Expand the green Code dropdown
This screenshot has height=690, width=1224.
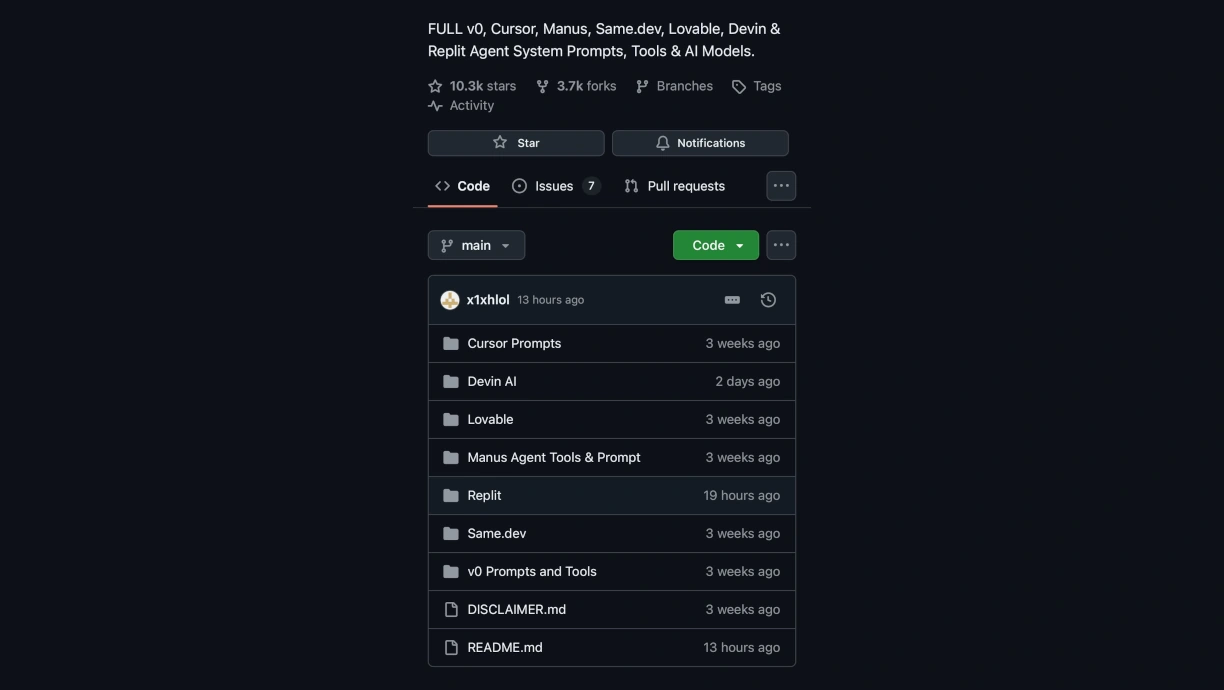[x=716, y=245]
